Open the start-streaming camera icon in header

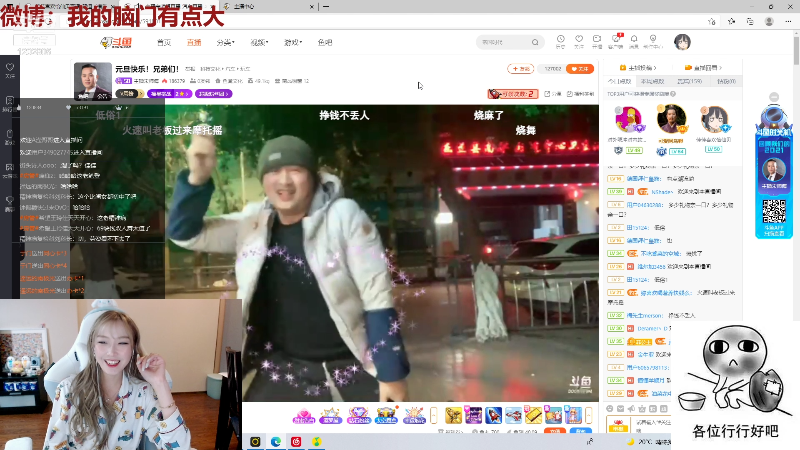coord(597,41)
